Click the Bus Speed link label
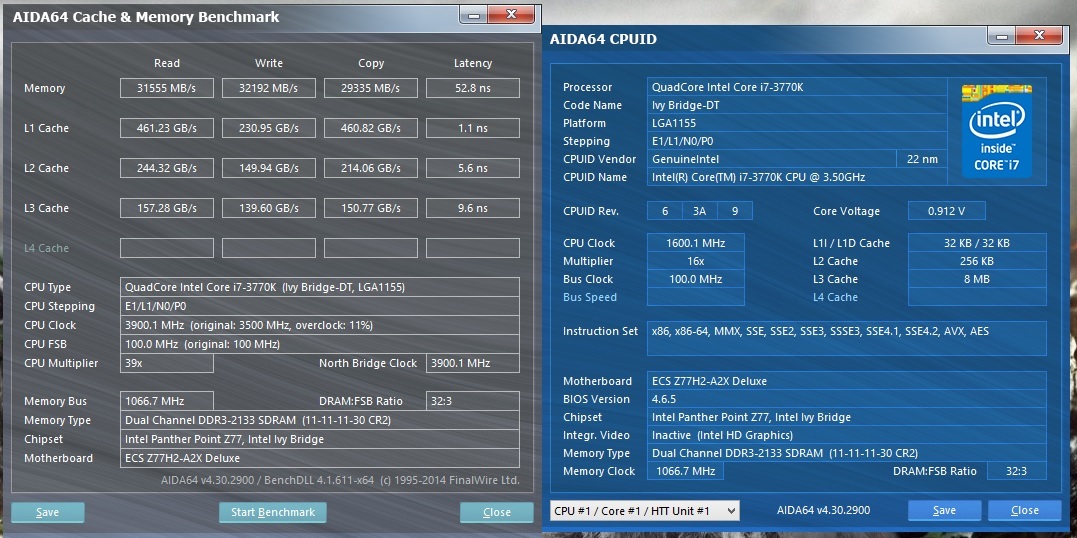This screenshot has height=538, width=1077. tap(589, 298)
